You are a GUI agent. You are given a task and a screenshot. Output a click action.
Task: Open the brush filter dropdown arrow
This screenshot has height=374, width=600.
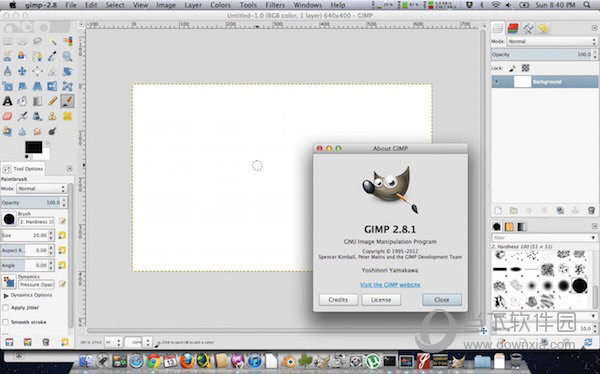[x=593, y=238]
